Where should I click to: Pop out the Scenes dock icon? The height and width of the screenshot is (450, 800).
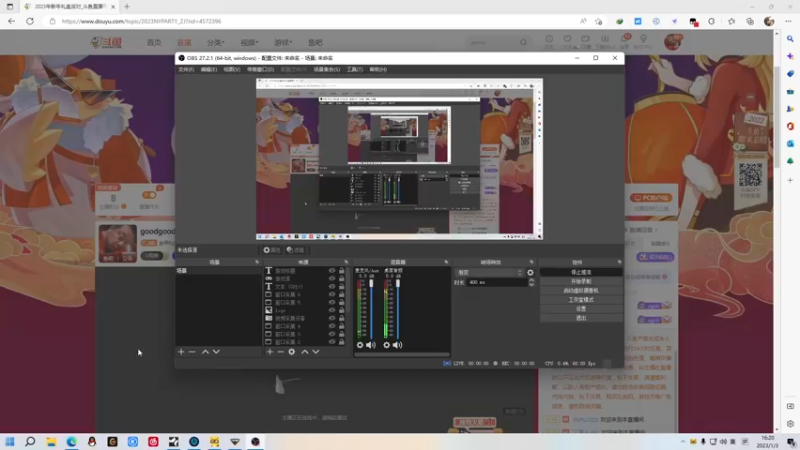(257, 262)
